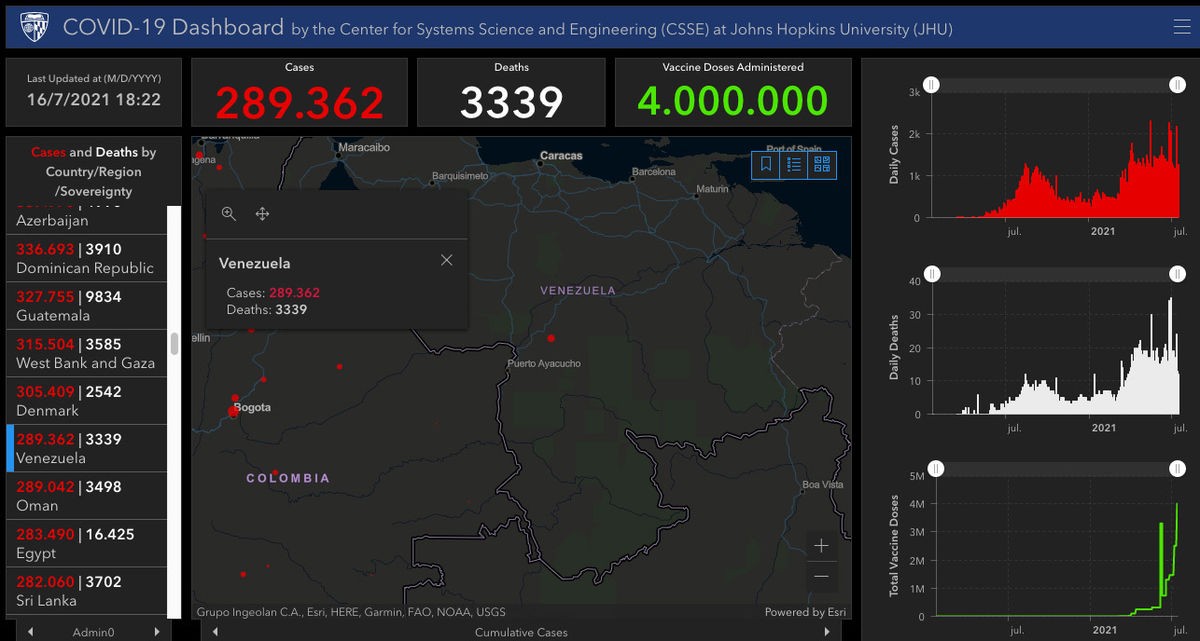The width and height of the screenshot is (1200, 641).
Task: Click the Maturin city label on map
Action: [x=713, y=189]
